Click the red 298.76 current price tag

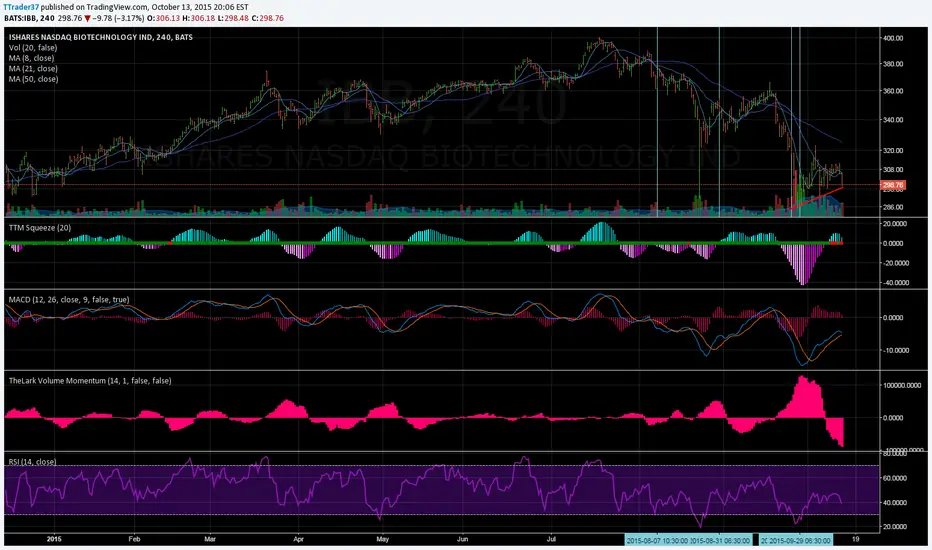pyautogui.click(x=893, y=186)
